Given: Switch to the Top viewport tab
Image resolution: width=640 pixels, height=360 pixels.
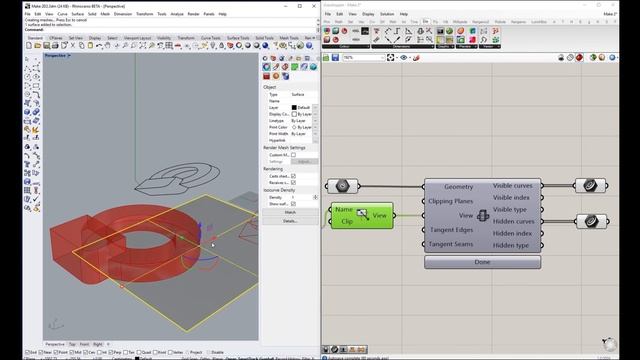Looking at the screenshot, I should tap(72, 344).
